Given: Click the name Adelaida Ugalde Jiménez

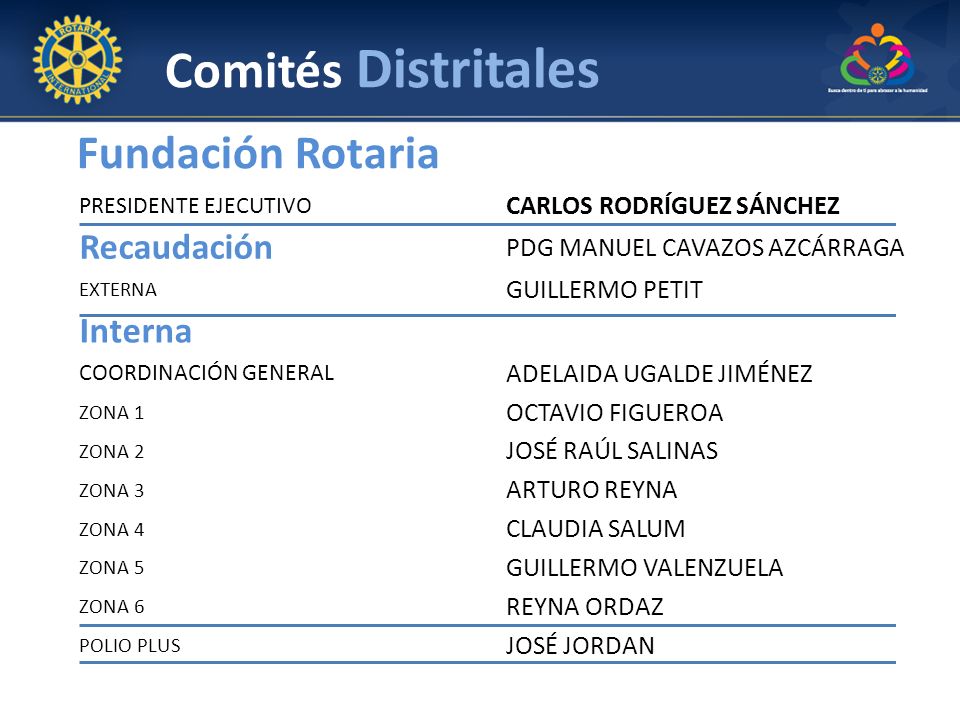Looking at the screenshot, I should point(659,373).
